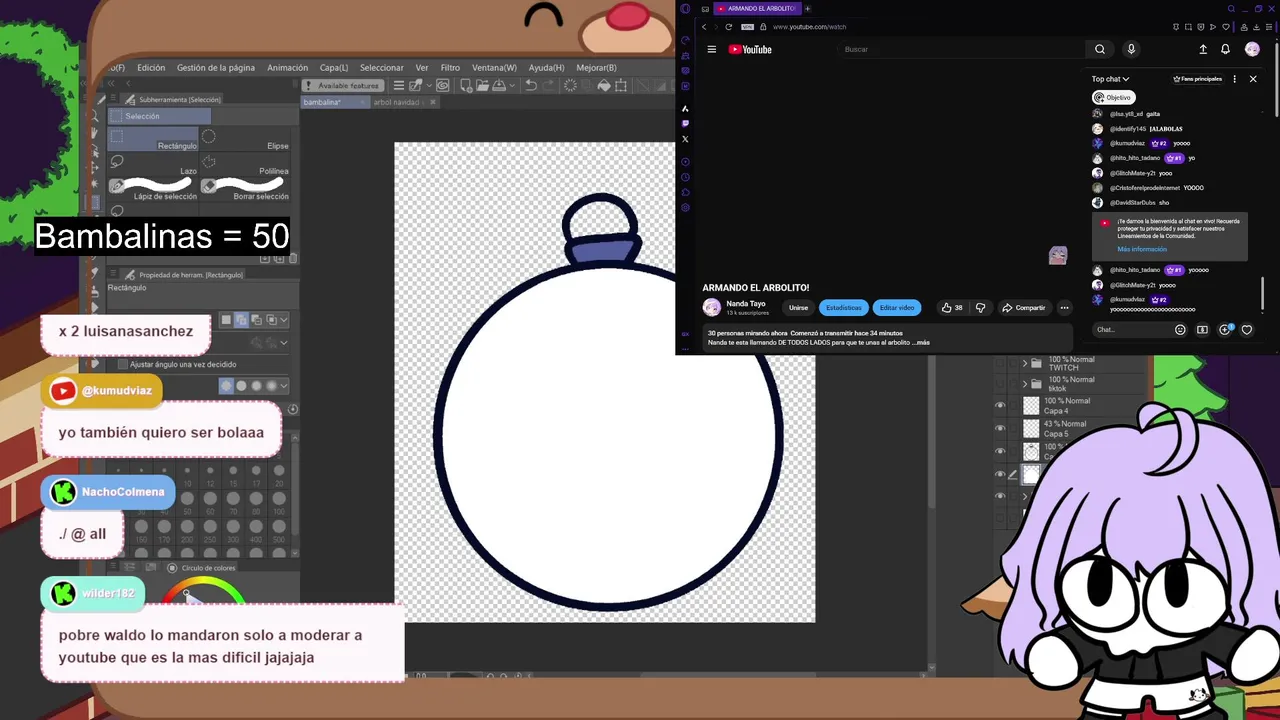Viewport: 1280px width, 720px height.
Task: Open the YouTube hamburger guide menu
Action: click(x=712, y=49)
